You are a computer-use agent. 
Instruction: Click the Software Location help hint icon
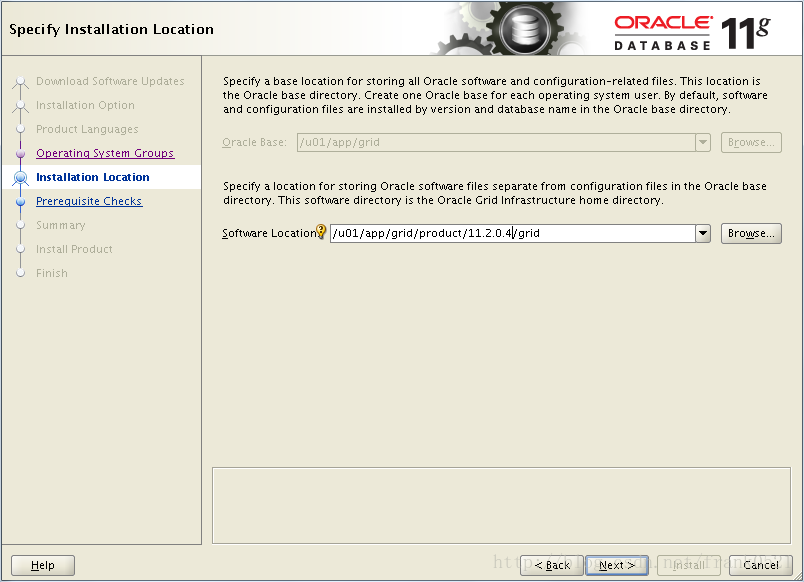point(321,232)
